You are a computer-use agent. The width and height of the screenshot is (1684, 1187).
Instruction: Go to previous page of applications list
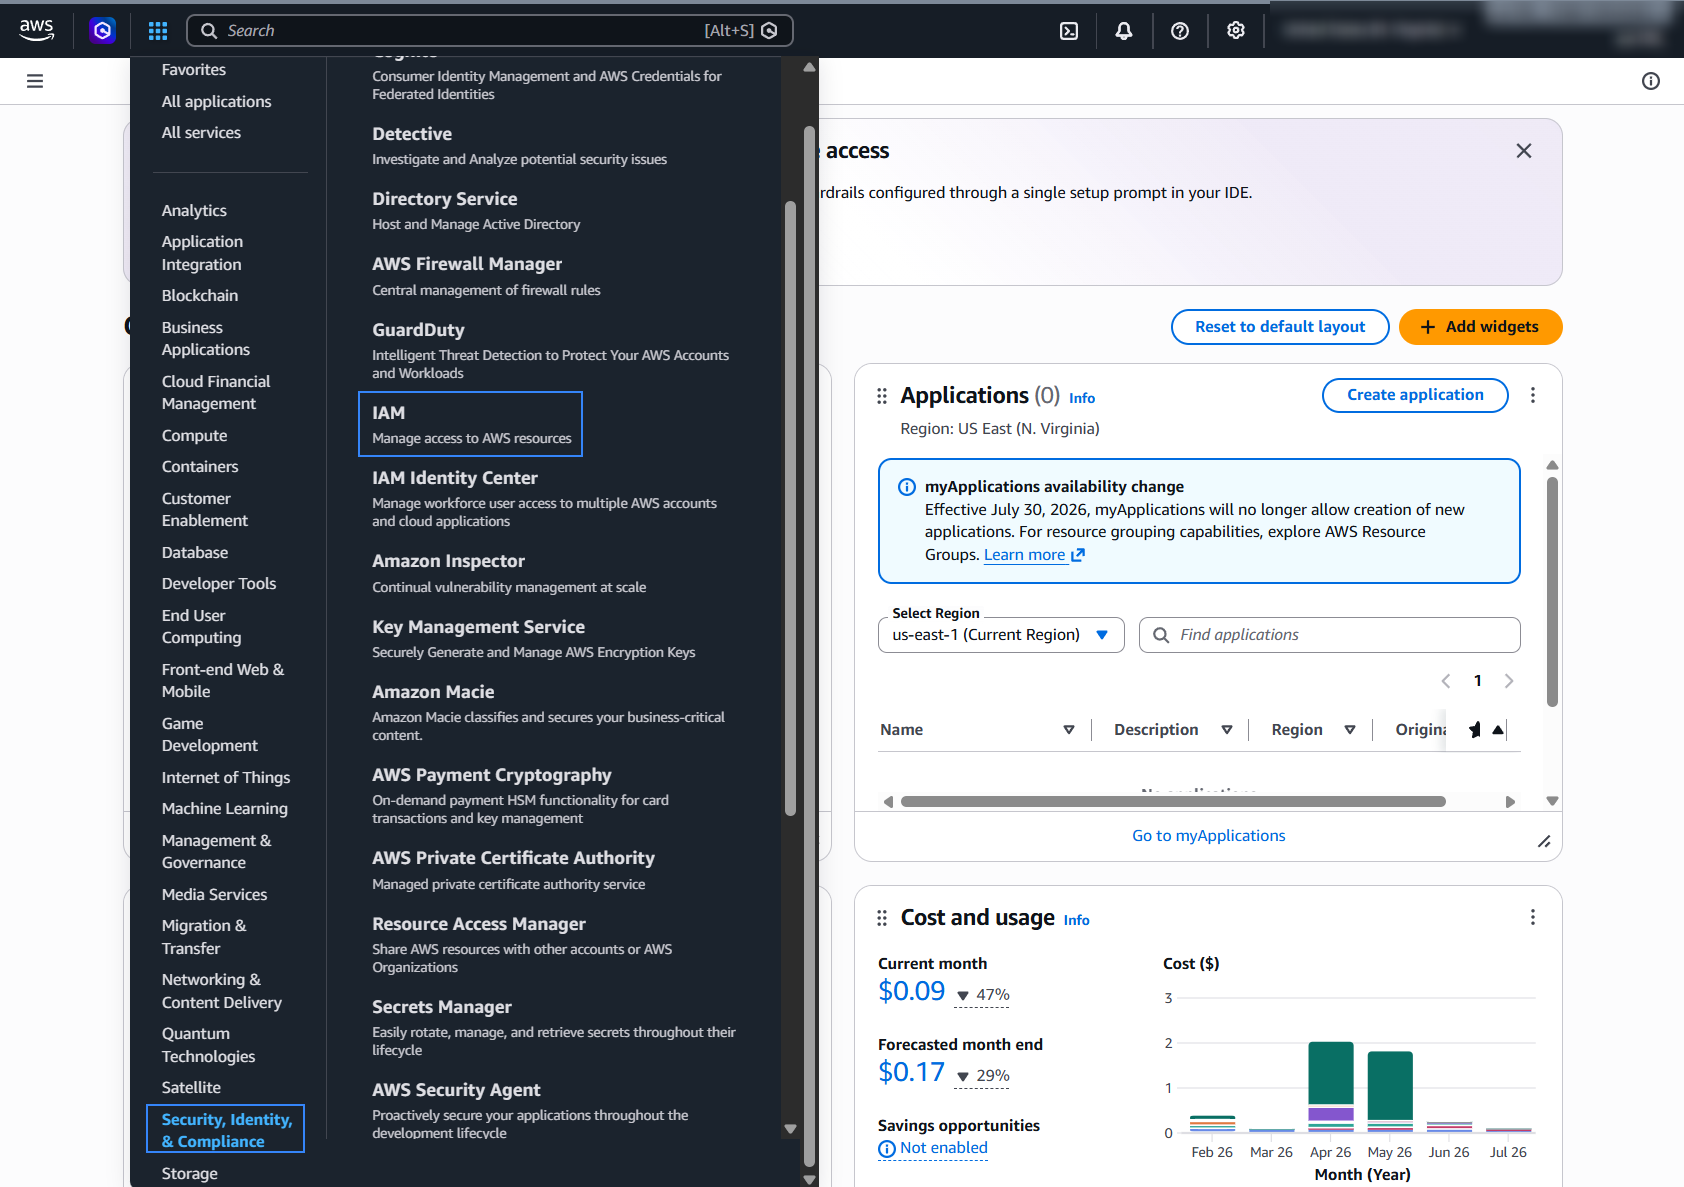pos(1446,681)
